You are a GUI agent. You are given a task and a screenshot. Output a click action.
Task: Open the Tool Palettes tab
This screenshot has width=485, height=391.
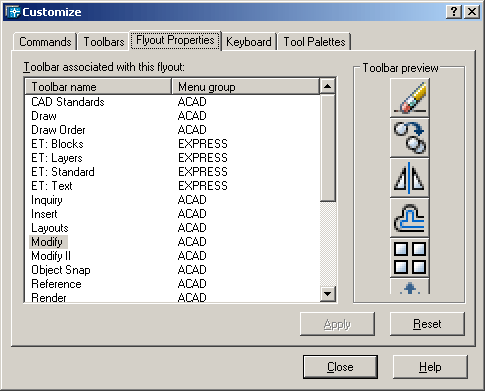pyautogui.click(x=314, y=42)
